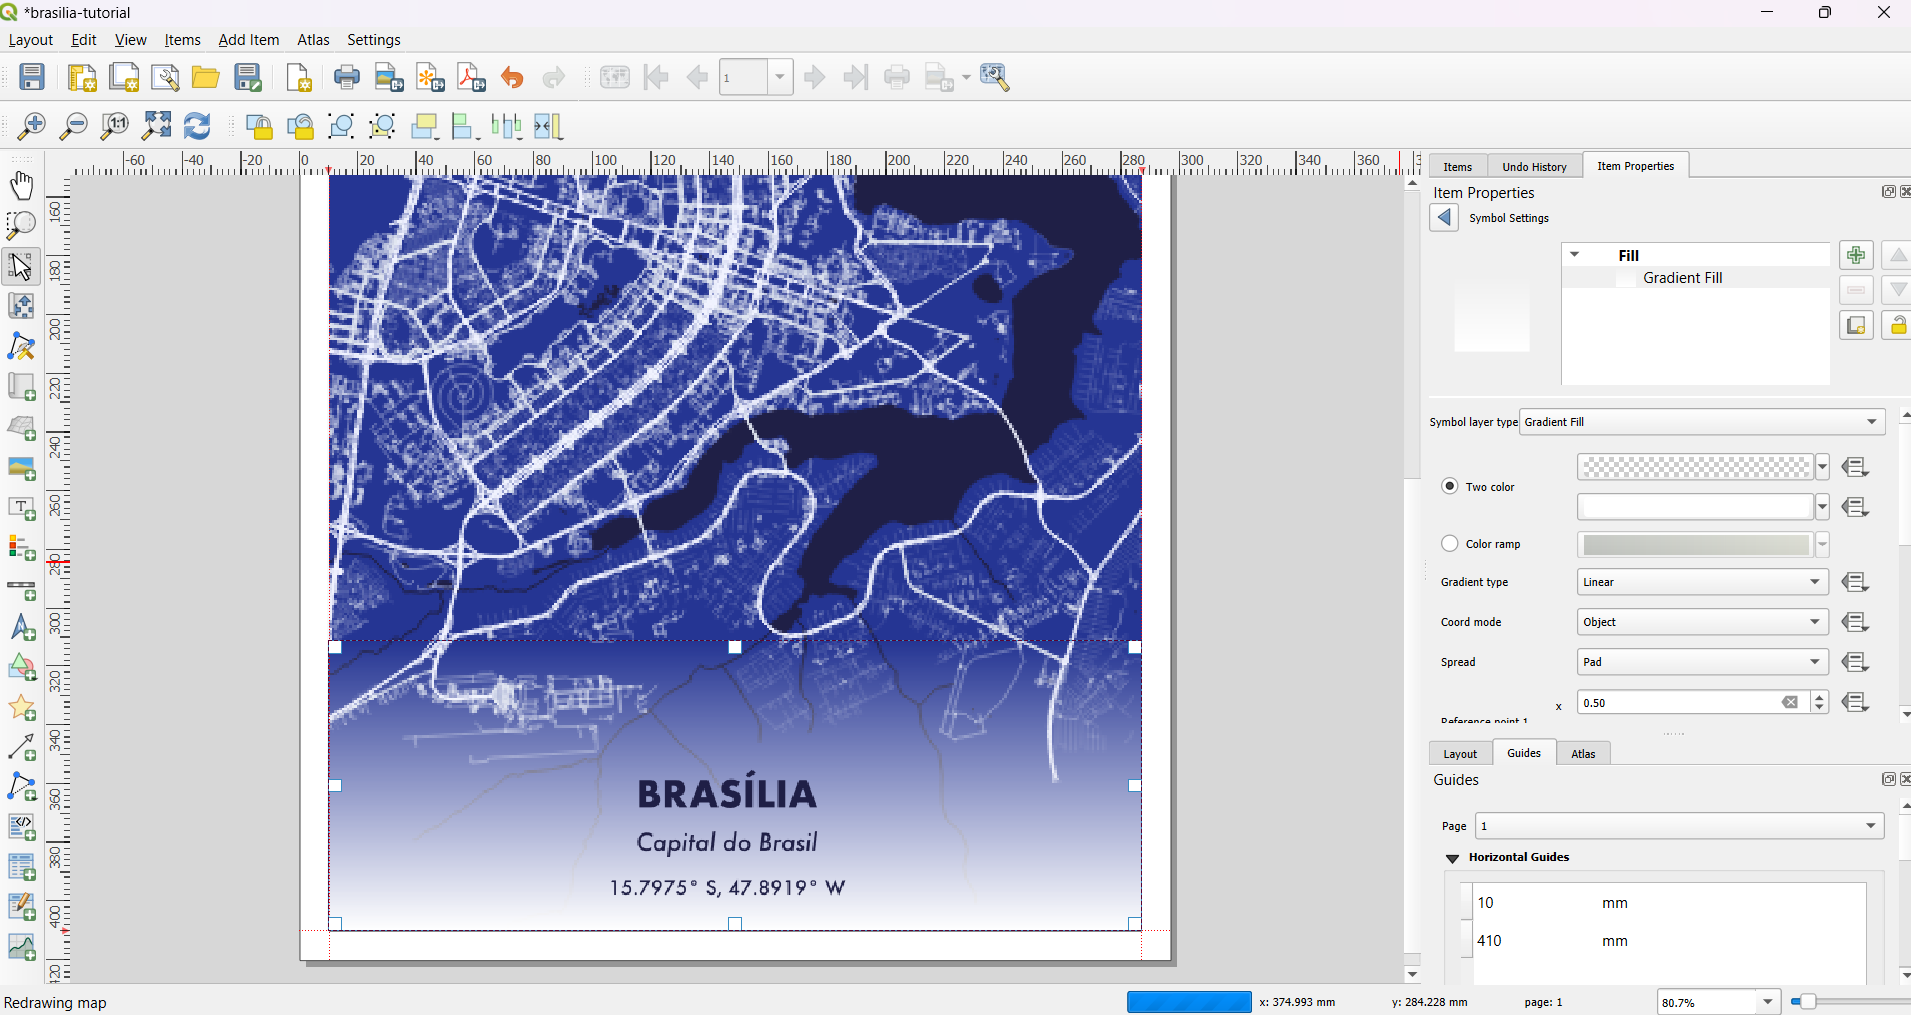
Task: Open the atlas page number dropdown
Action: click(x=781, y=77)
